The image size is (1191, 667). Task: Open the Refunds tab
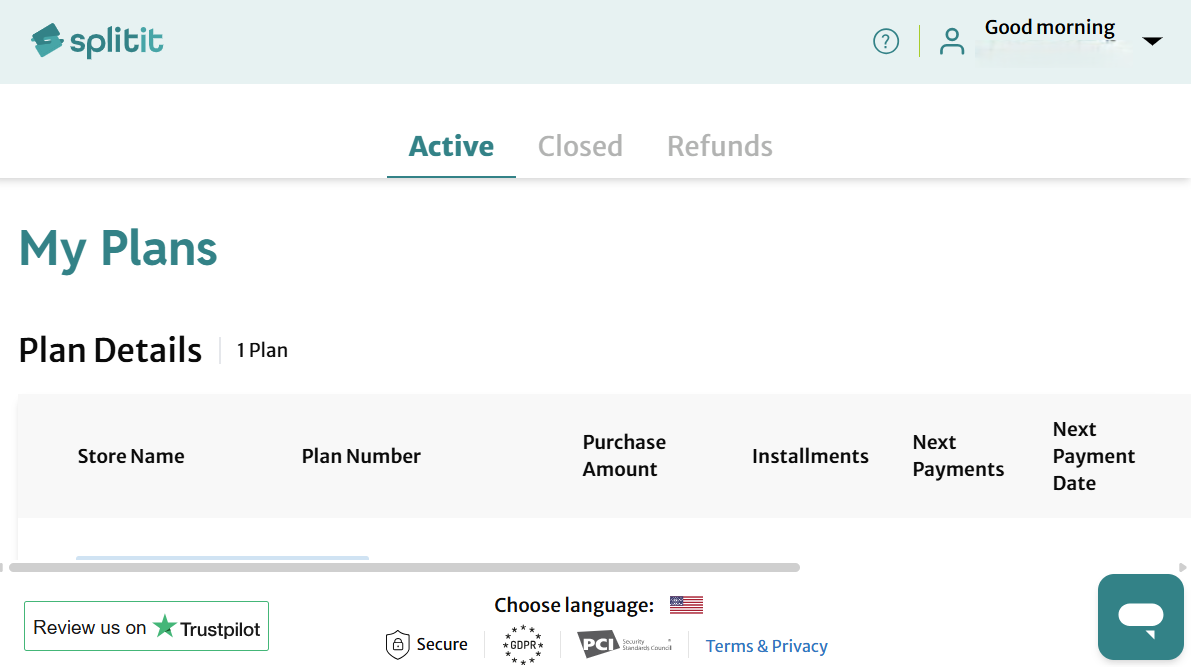pyautogui.click(x=720, y=146)
